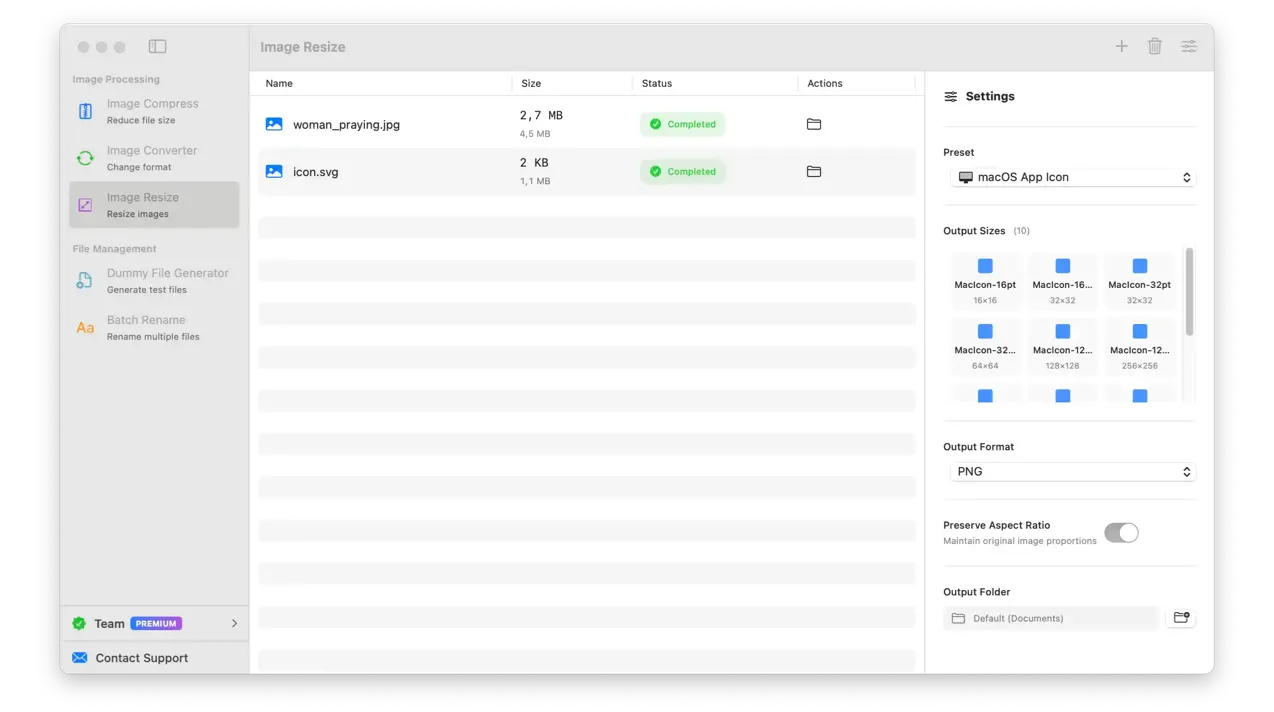Image resolution: width=1274 pixels, height=712 pixels.
Task: Click the browse output folder icon
Action: coord(1181,618)
